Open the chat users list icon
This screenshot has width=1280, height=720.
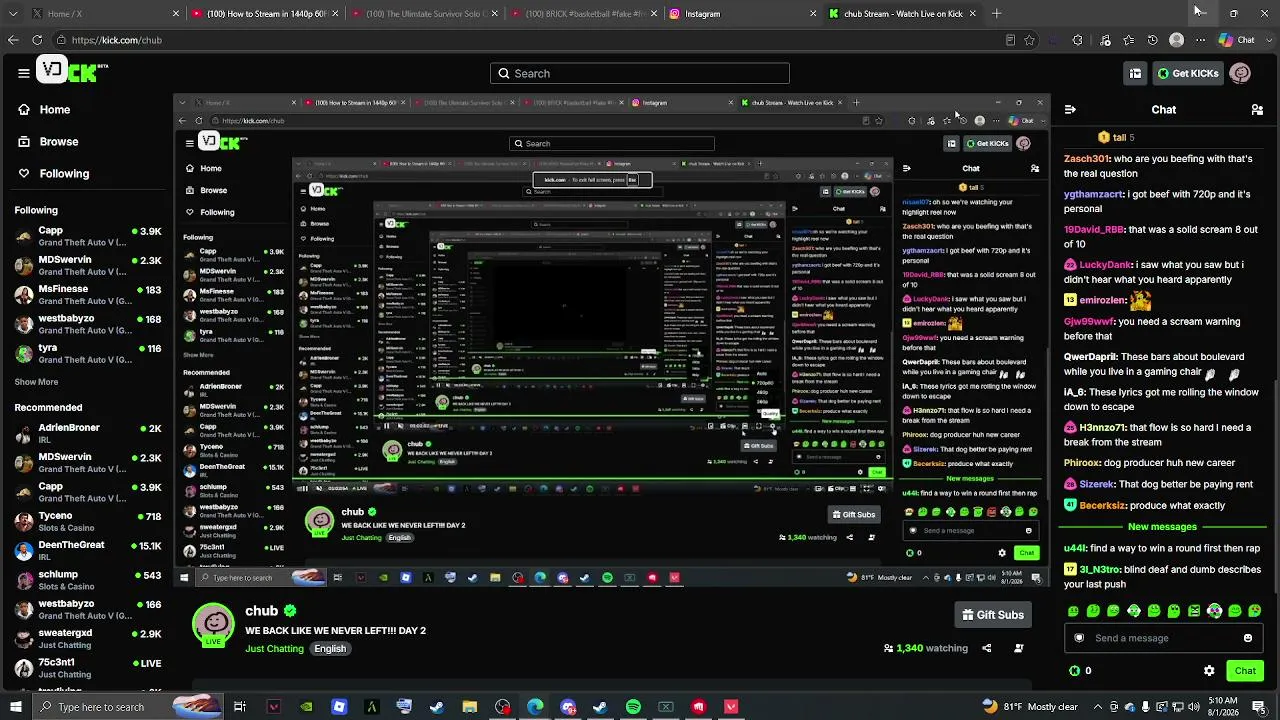pyautogui.click(x=1257, y=110)
